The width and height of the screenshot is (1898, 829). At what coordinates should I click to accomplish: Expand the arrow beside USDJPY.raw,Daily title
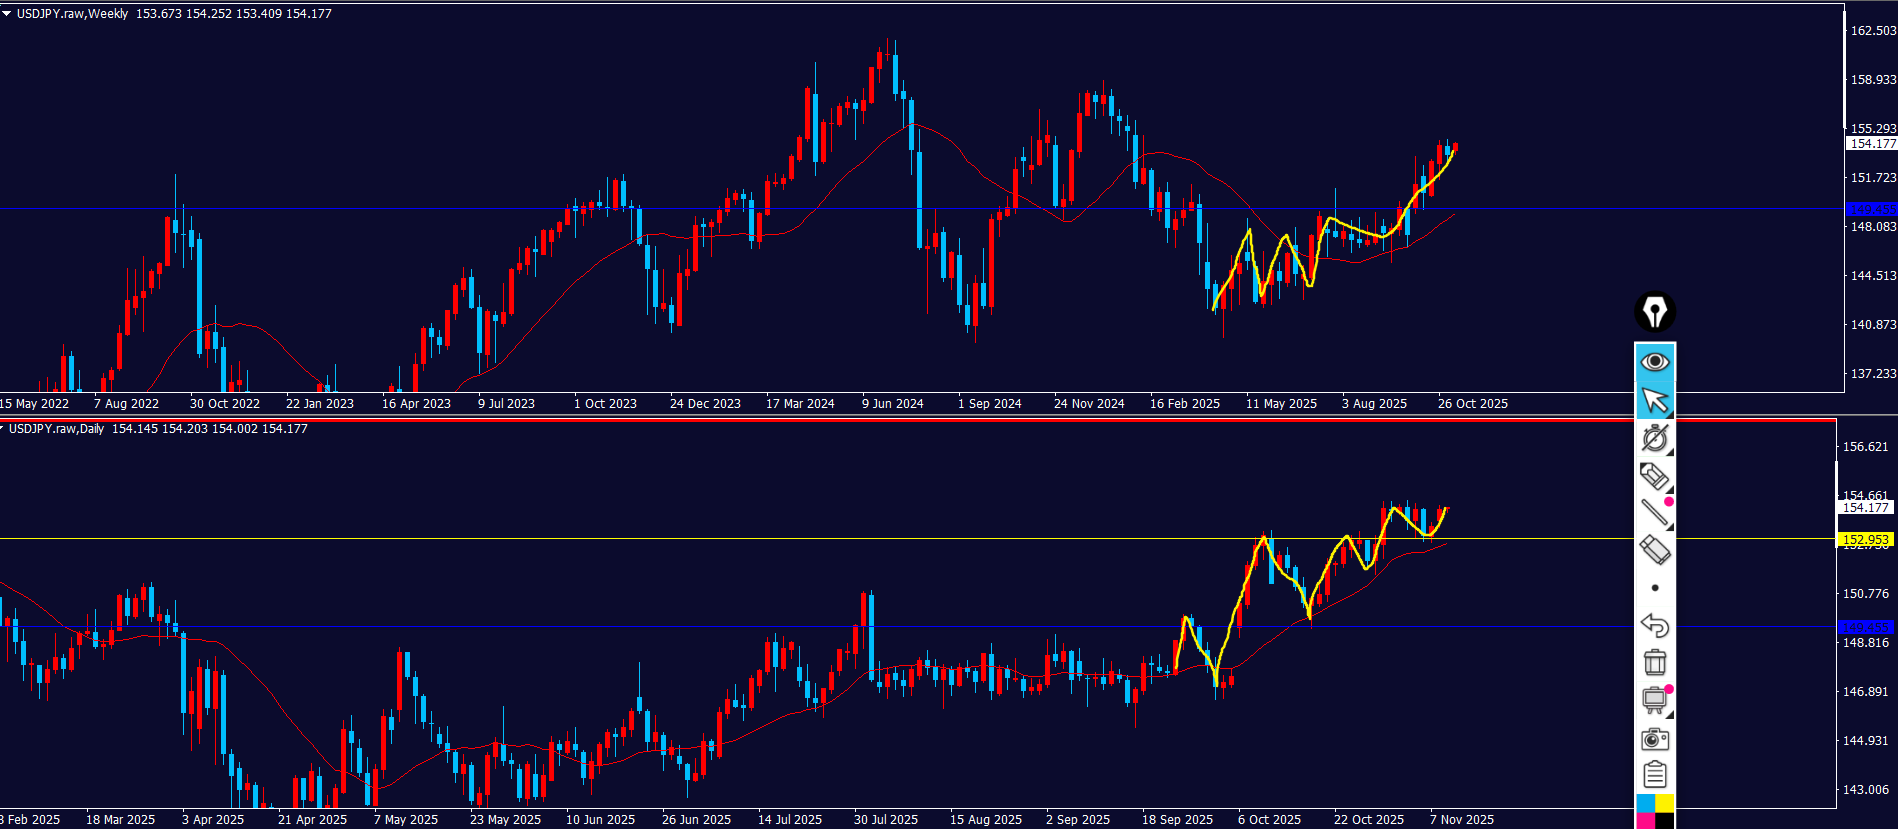pos(3,429)
